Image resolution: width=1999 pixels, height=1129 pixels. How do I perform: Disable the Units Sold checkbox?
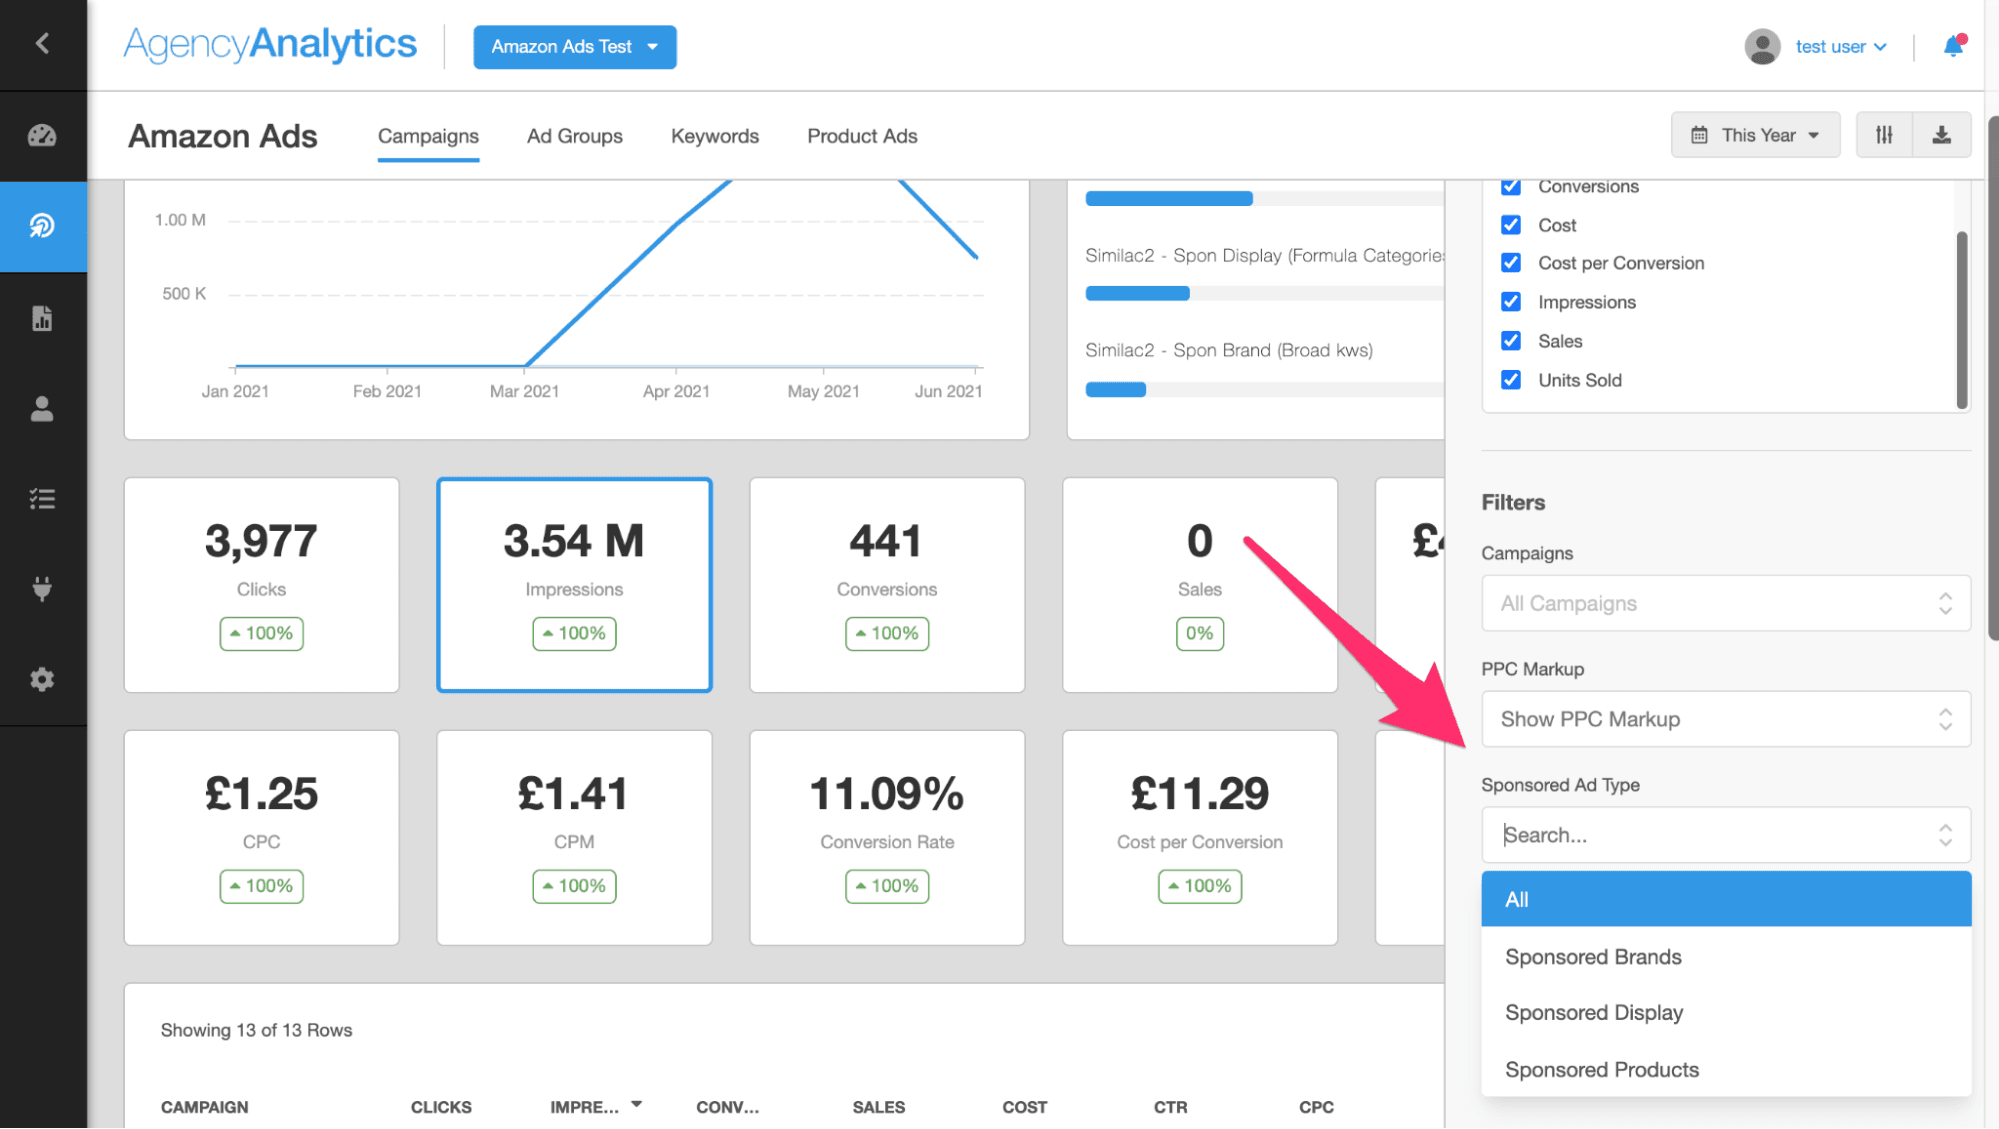1510,380
